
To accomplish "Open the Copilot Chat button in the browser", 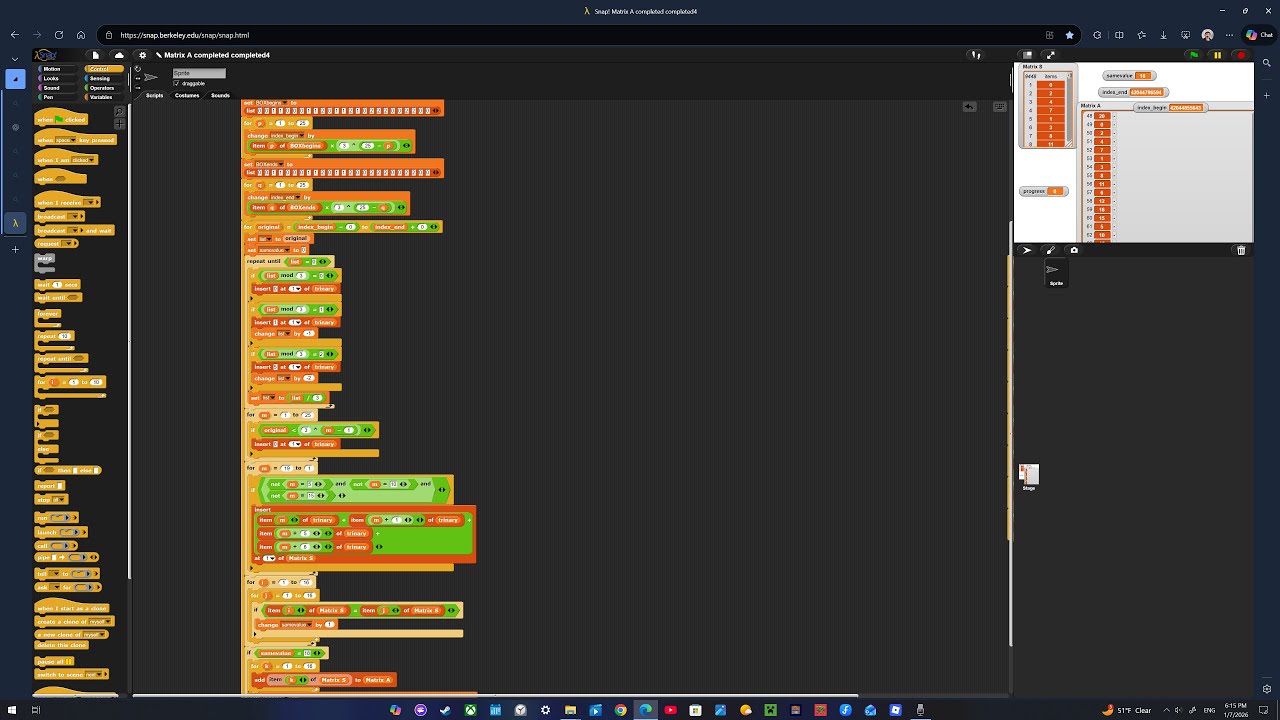I will [x=1258, y=35].
